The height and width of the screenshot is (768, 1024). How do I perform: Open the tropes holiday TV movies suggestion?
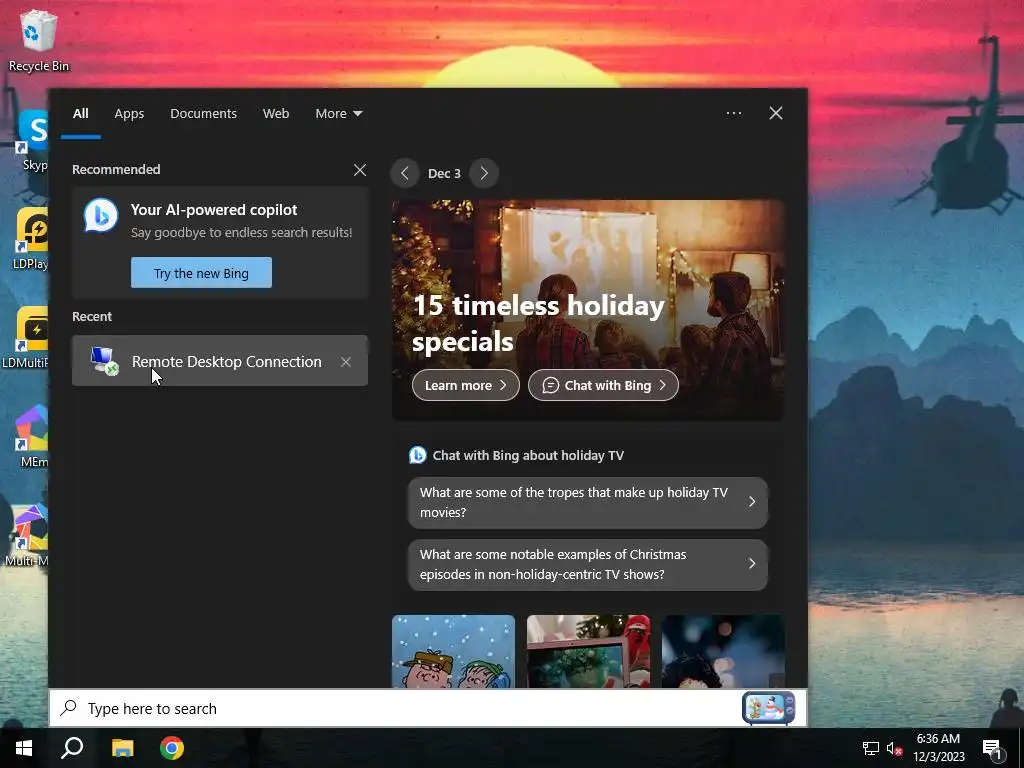coord(588,502)
